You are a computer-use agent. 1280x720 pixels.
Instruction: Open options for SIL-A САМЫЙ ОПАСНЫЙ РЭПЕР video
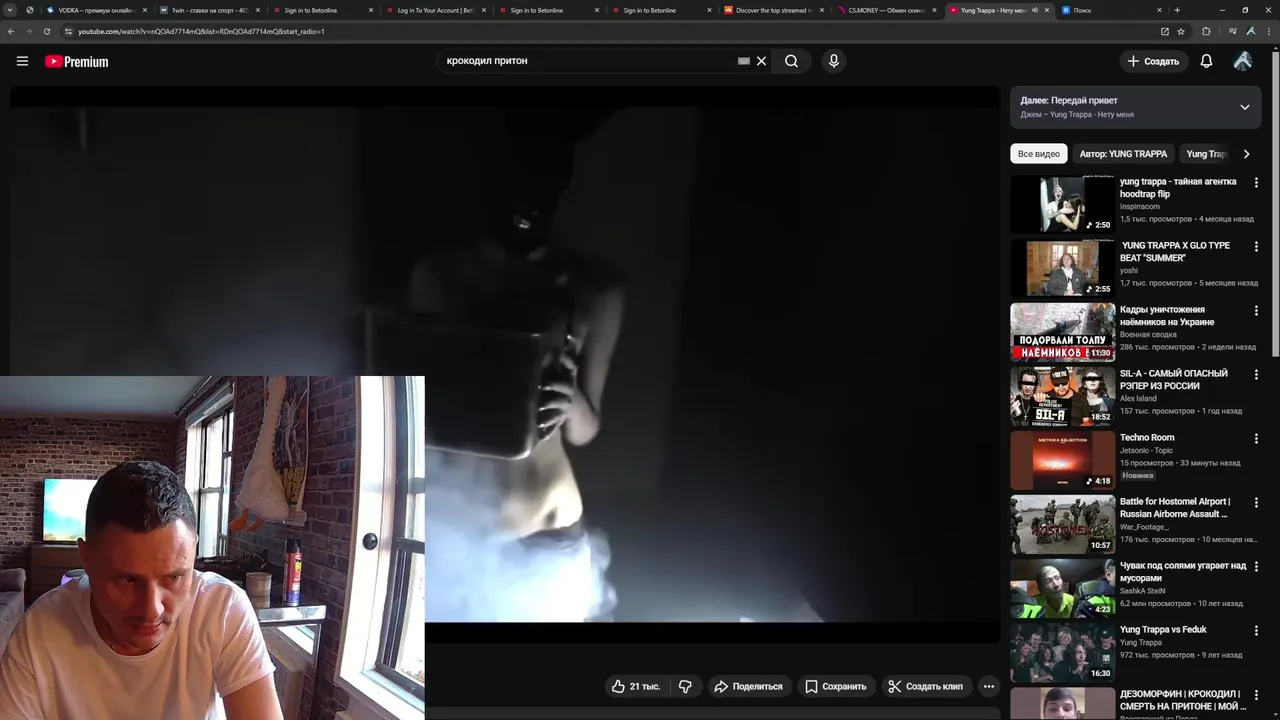pos(1256,375)
